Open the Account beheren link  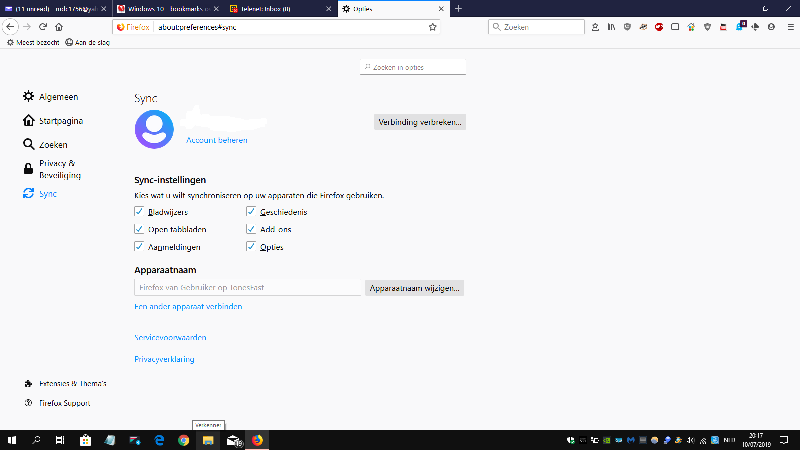(x=216, y=140)
